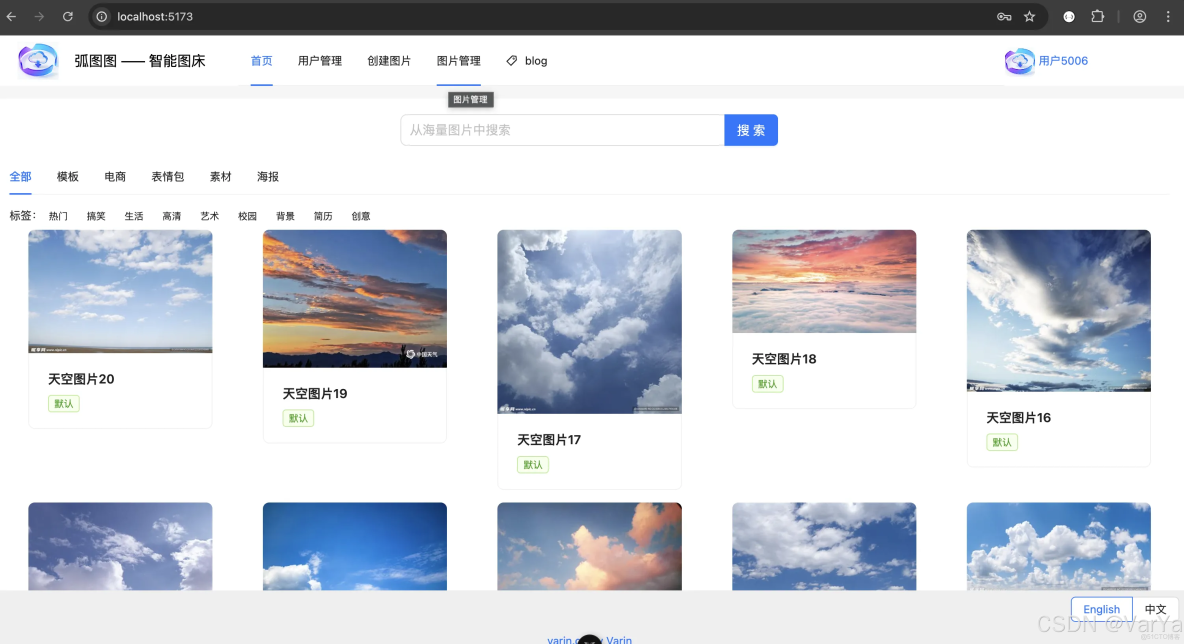Toggle the 热门 tag filter
Image resolution: width=1184 pixels, height=644 pixels.
click(x=57, y=215)
